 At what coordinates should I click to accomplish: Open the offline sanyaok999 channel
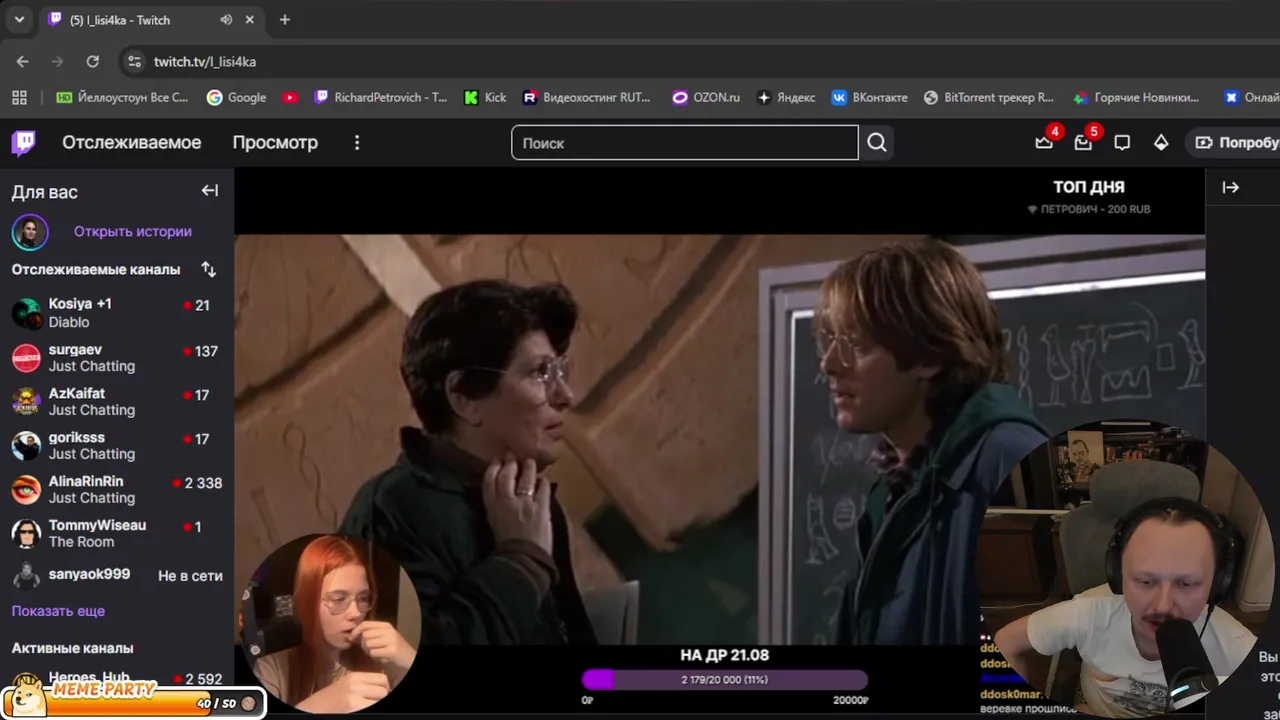[117, 575]
